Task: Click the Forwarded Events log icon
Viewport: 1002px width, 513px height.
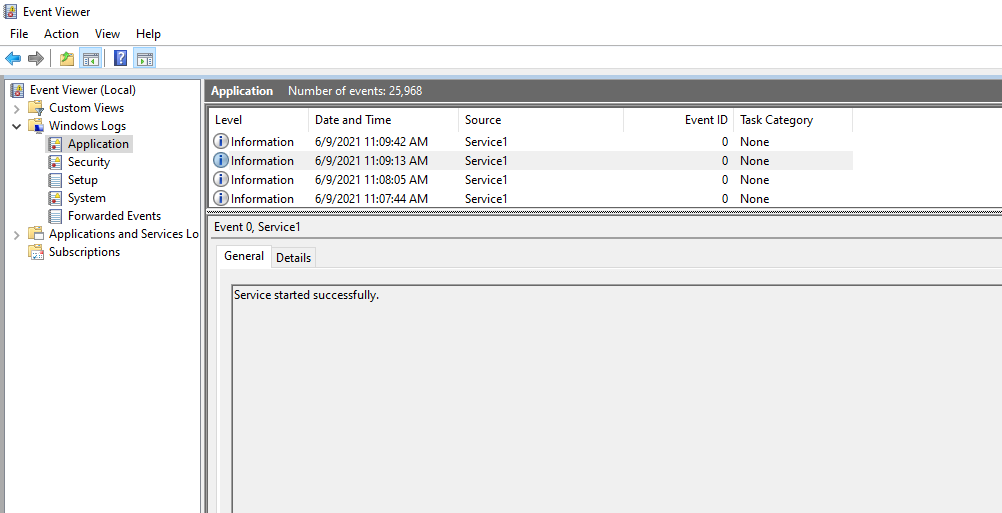Action: coord(56,216)
